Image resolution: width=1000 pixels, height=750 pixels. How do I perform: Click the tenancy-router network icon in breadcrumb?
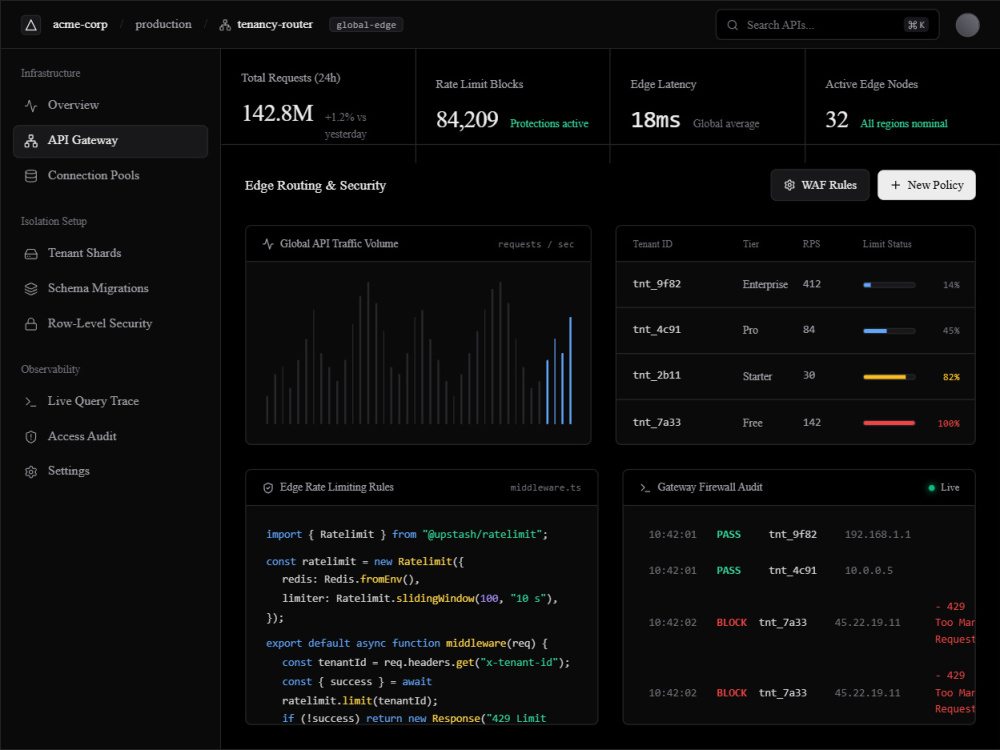pyautogui.click(x=224, y=25)
